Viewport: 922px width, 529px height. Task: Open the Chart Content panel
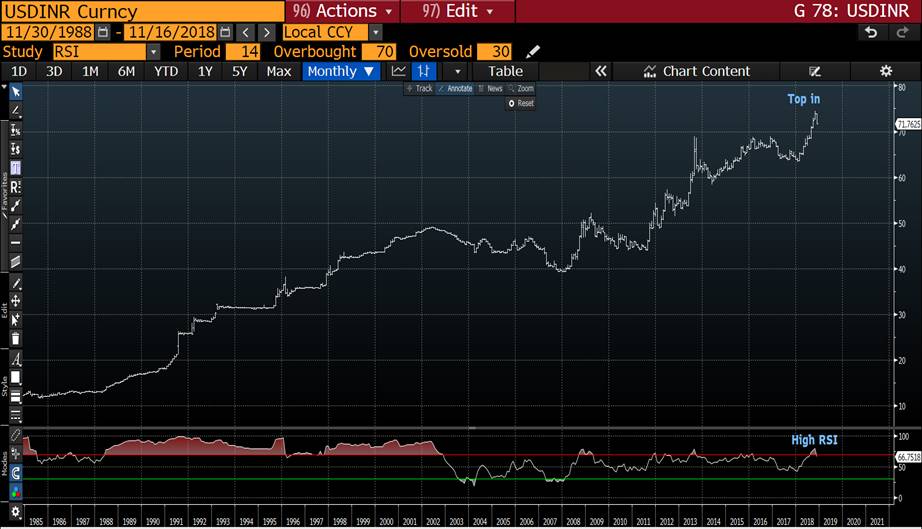pyautogui.click(x=697, y=71)
